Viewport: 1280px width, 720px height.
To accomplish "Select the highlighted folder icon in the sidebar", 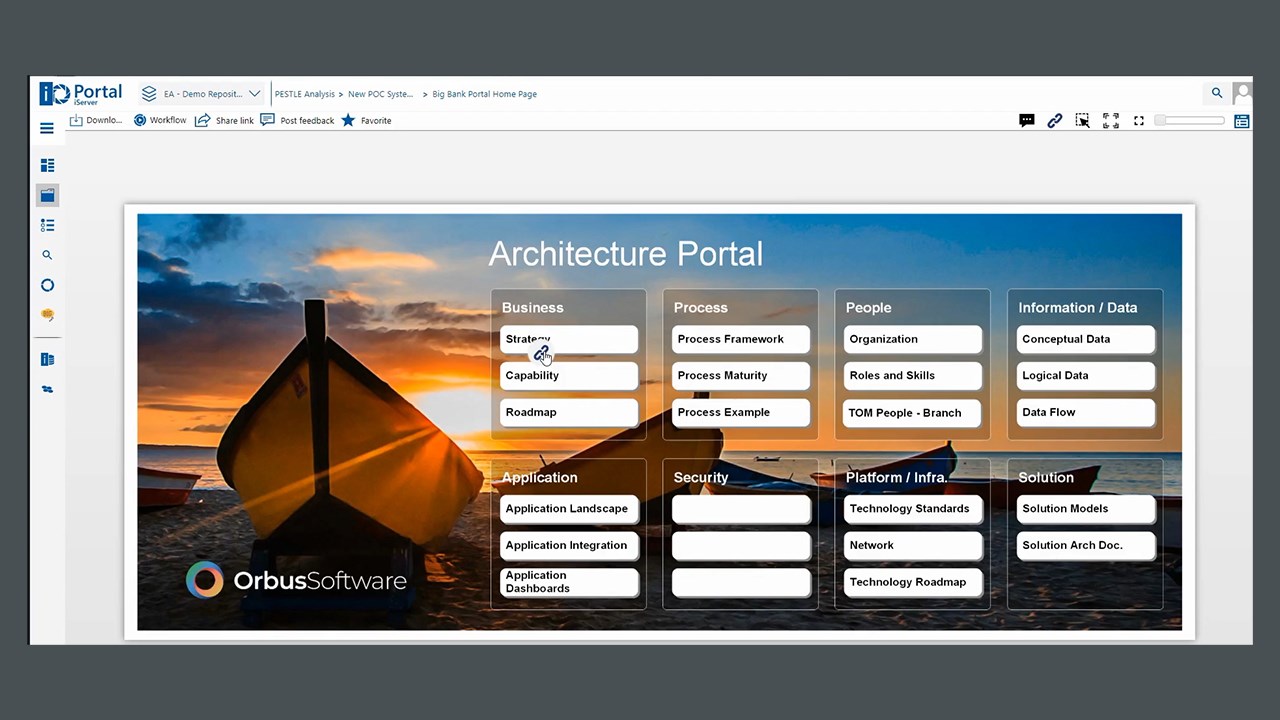I will [x=47, y=195].
